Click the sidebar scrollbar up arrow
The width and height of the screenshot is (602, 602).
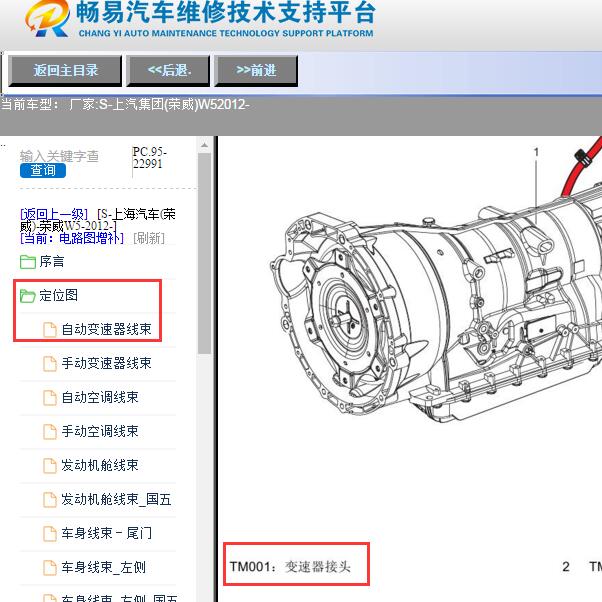pos(205,146)
